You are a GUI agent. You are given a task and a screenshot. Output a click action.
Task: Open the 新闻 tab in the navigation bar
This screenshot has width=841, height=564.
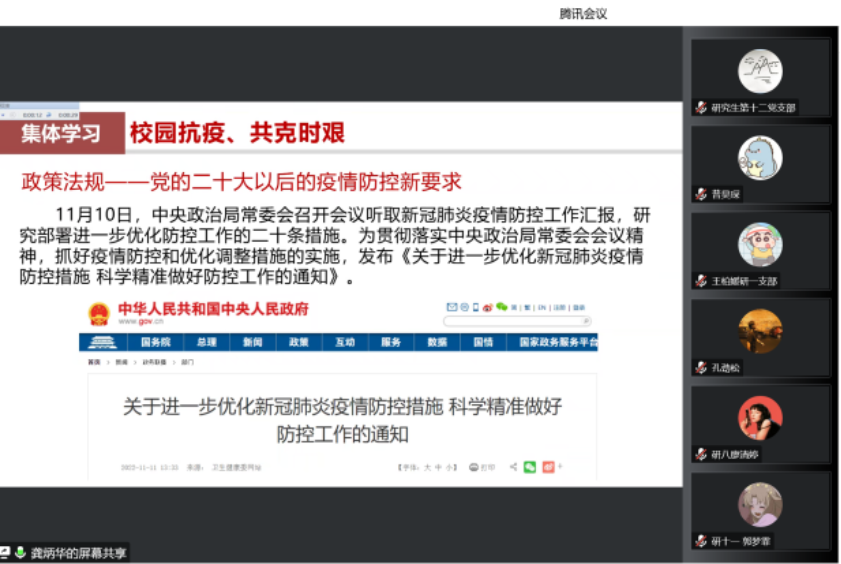click(x=252, y=343)
